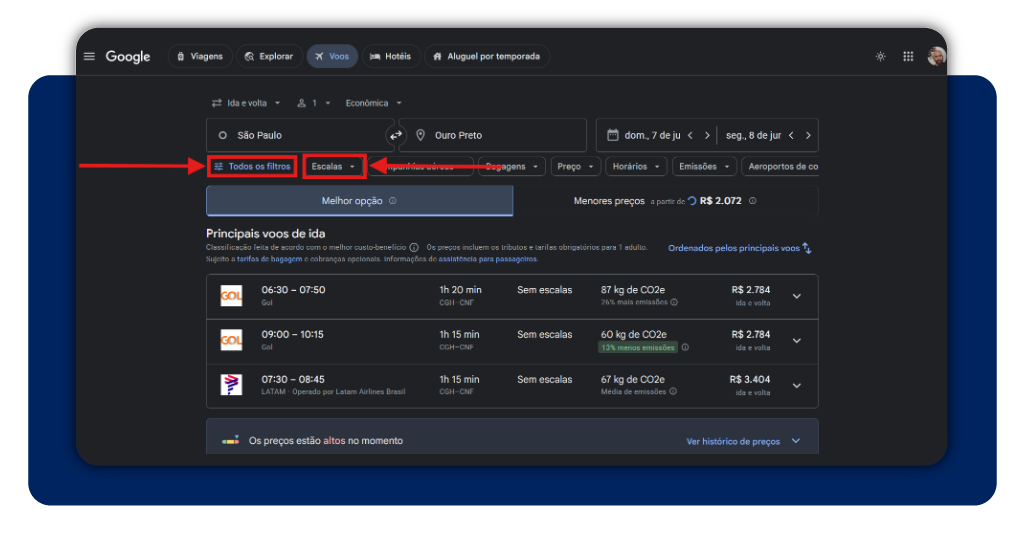Click info icon after melhor custo-benefício text
This screenshot has height=536, width=1024.
point(413,247)
